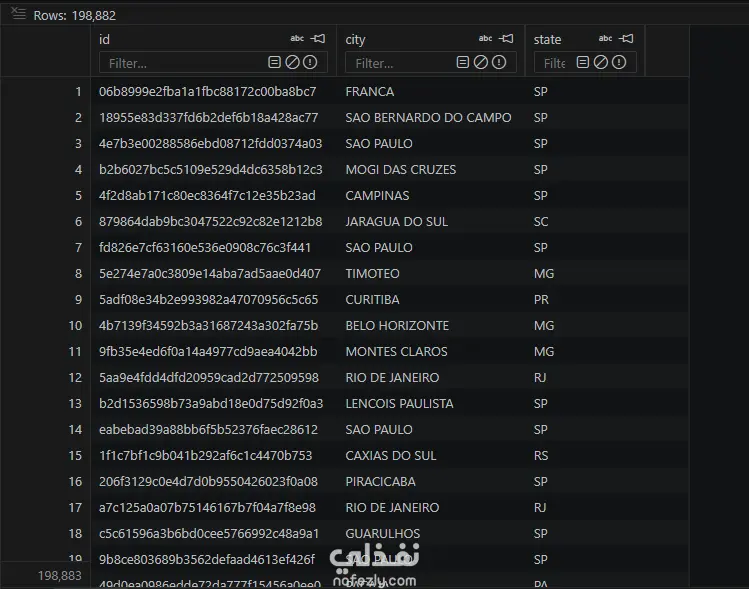
Task: Select the MONTES CLAROS cell
Action: click(x=396, y=352)
